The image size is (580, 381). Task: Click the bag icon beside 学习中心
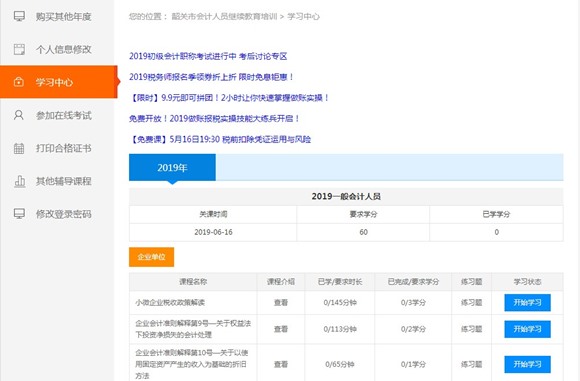pyautogui.click(x=18, y=82)
